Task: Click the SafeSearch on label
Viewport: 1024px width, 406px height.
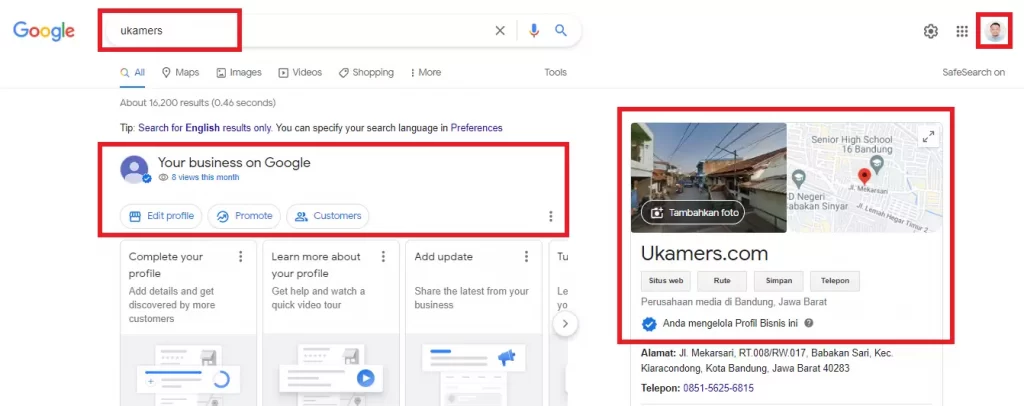Action: [973, 72]
